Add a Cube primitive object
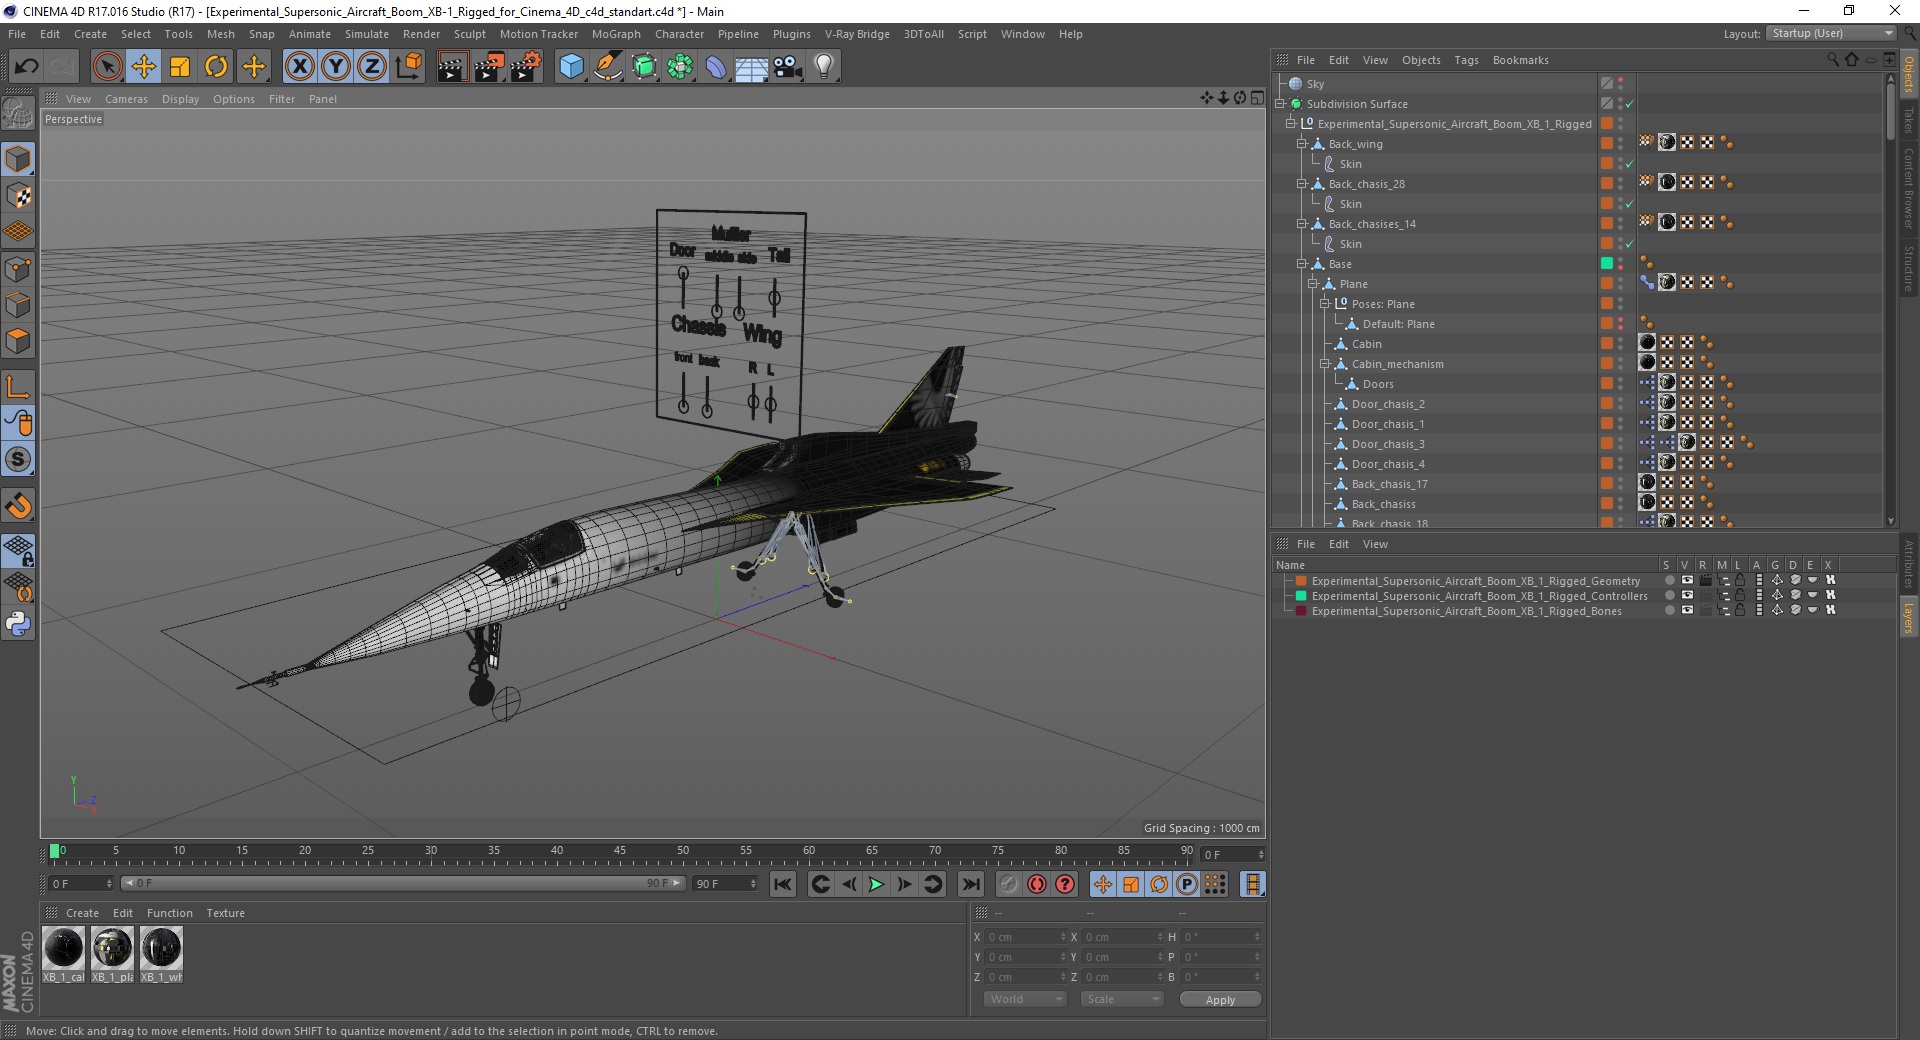This screenshot has width=1920, height=1040. [571, 67]
